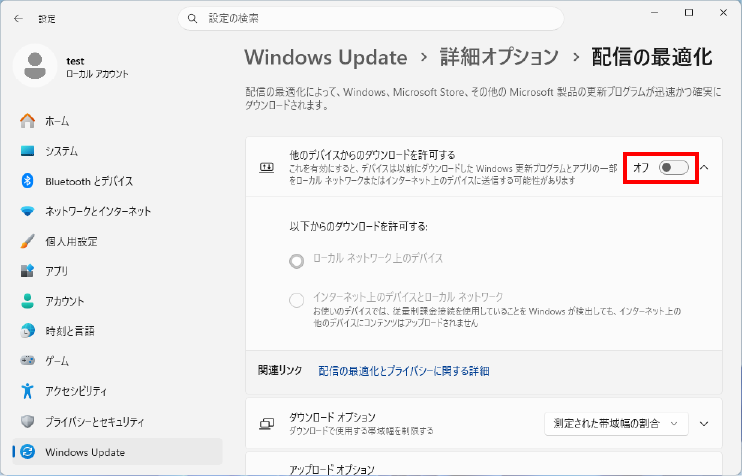
Task: Go to ゲーム settings
Action: pyautogui.click(x=117, y=361)
